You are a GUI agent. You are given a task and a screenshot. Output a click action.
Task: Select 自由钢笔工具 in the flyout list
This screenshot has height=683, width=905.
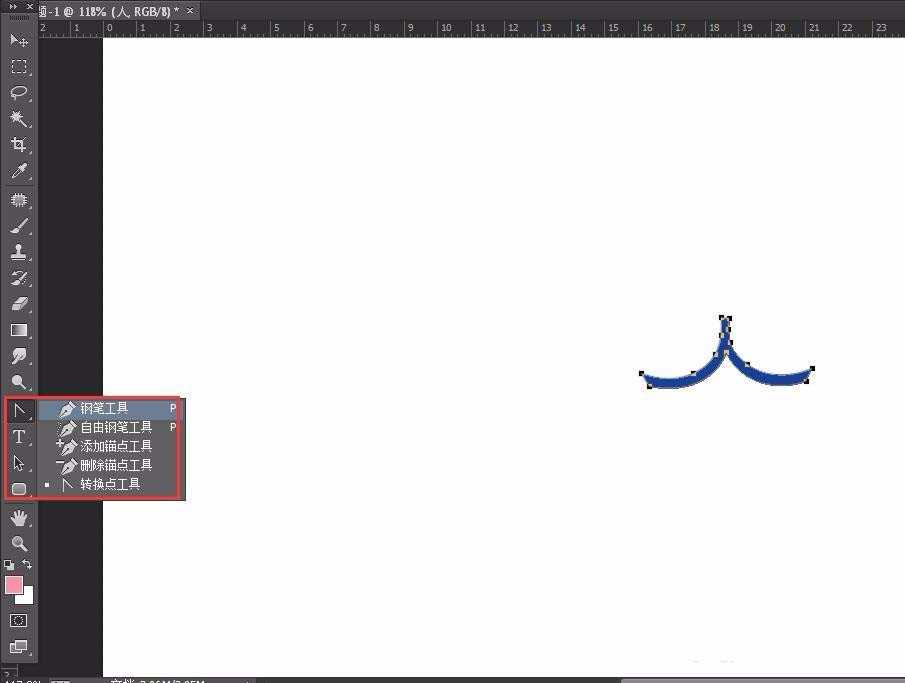(113, 427)
